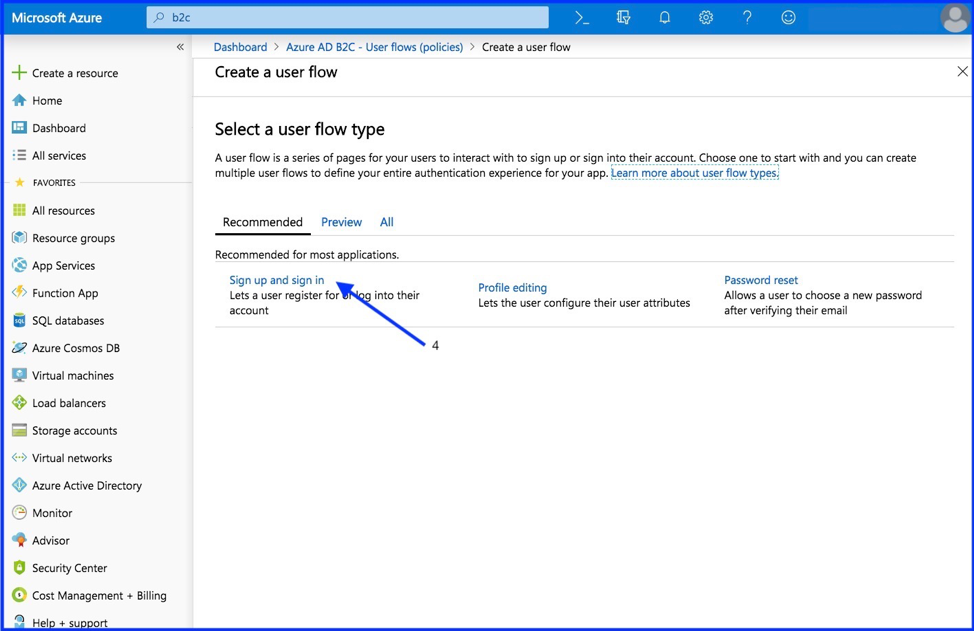The image size is (974, 631).
Task: Click the Azure Active Directory icon
Action: (x=19, y=485)
